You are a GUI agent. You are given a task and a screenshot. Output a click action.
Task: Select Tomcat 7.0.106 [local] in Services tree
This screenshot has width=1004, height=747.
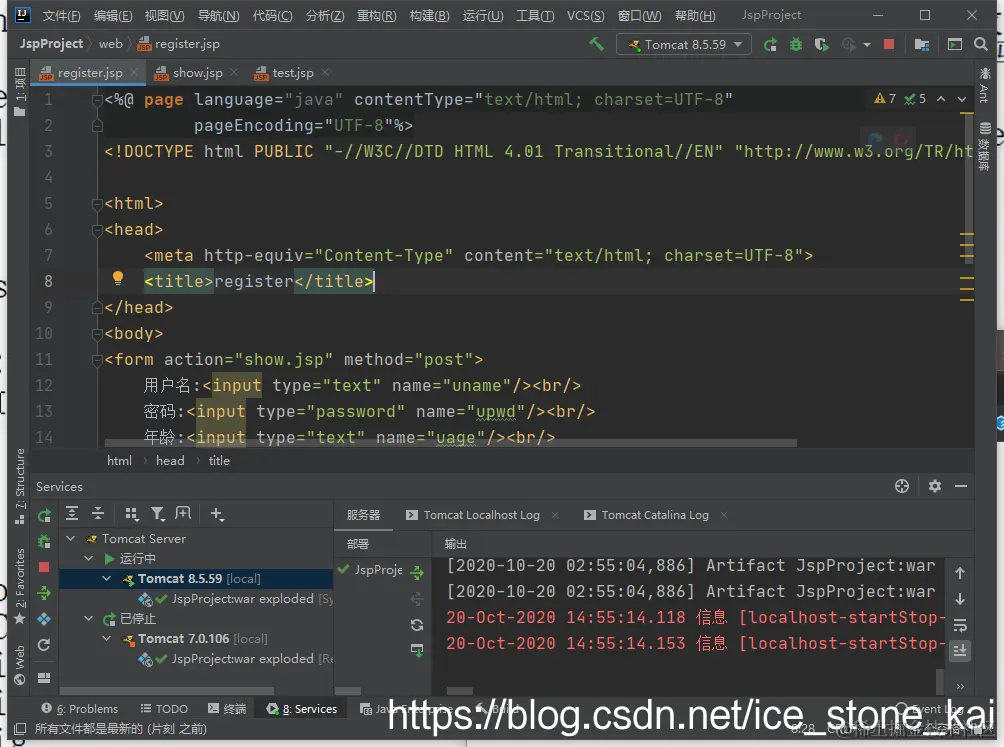[202, 639]
